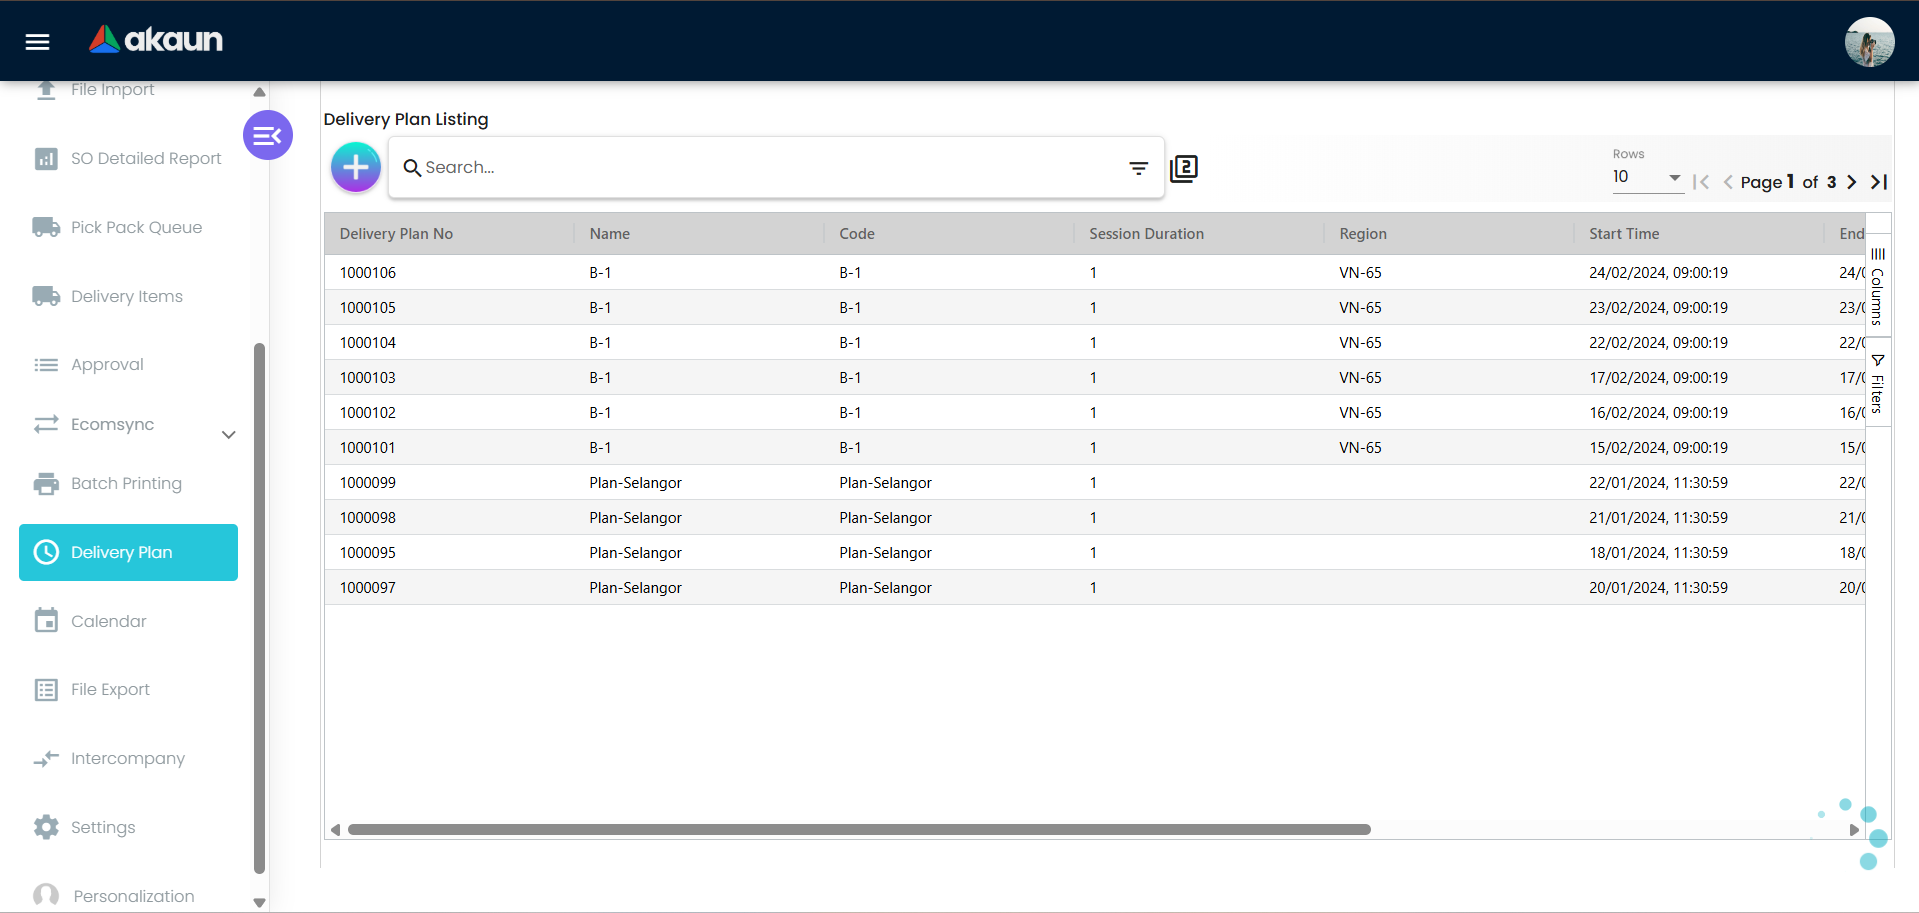This screenshot has width=1919, height=913.
Task: Sort by the Start Time column header
Action: (1624, 234)
